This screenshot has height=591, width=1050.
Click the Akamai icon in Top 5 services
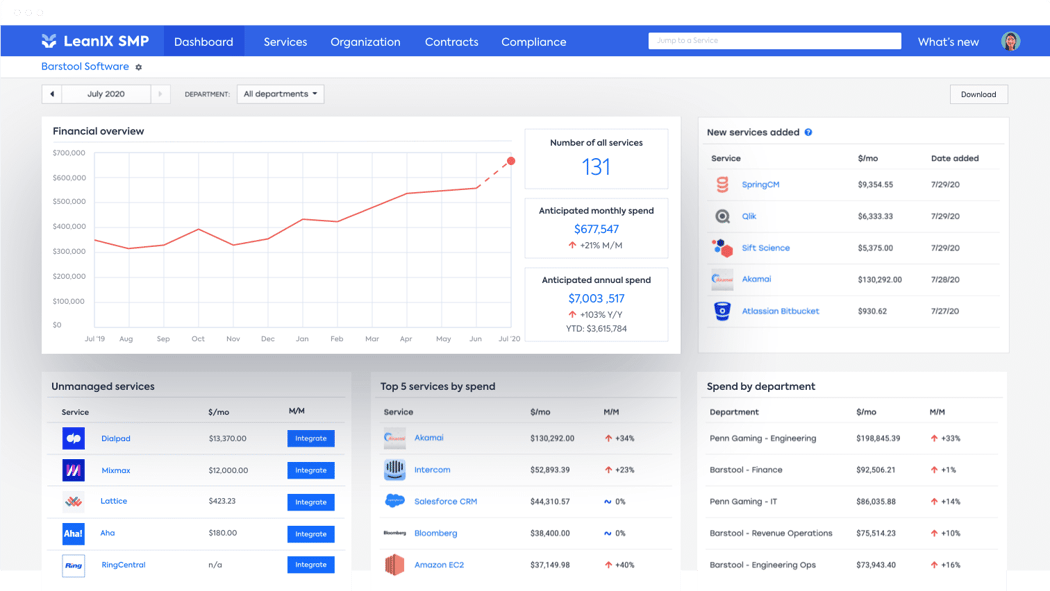[394, 438]
